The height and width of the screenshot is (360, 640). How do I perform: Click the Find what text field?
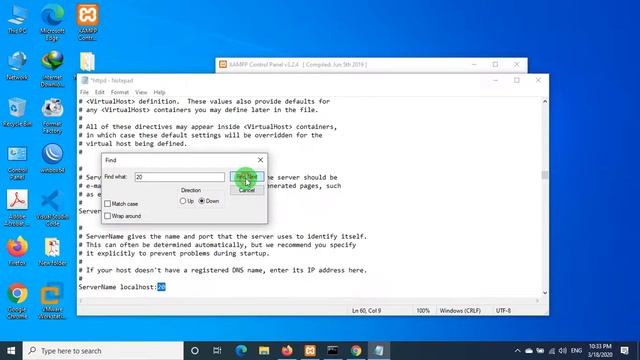(180, 177)
